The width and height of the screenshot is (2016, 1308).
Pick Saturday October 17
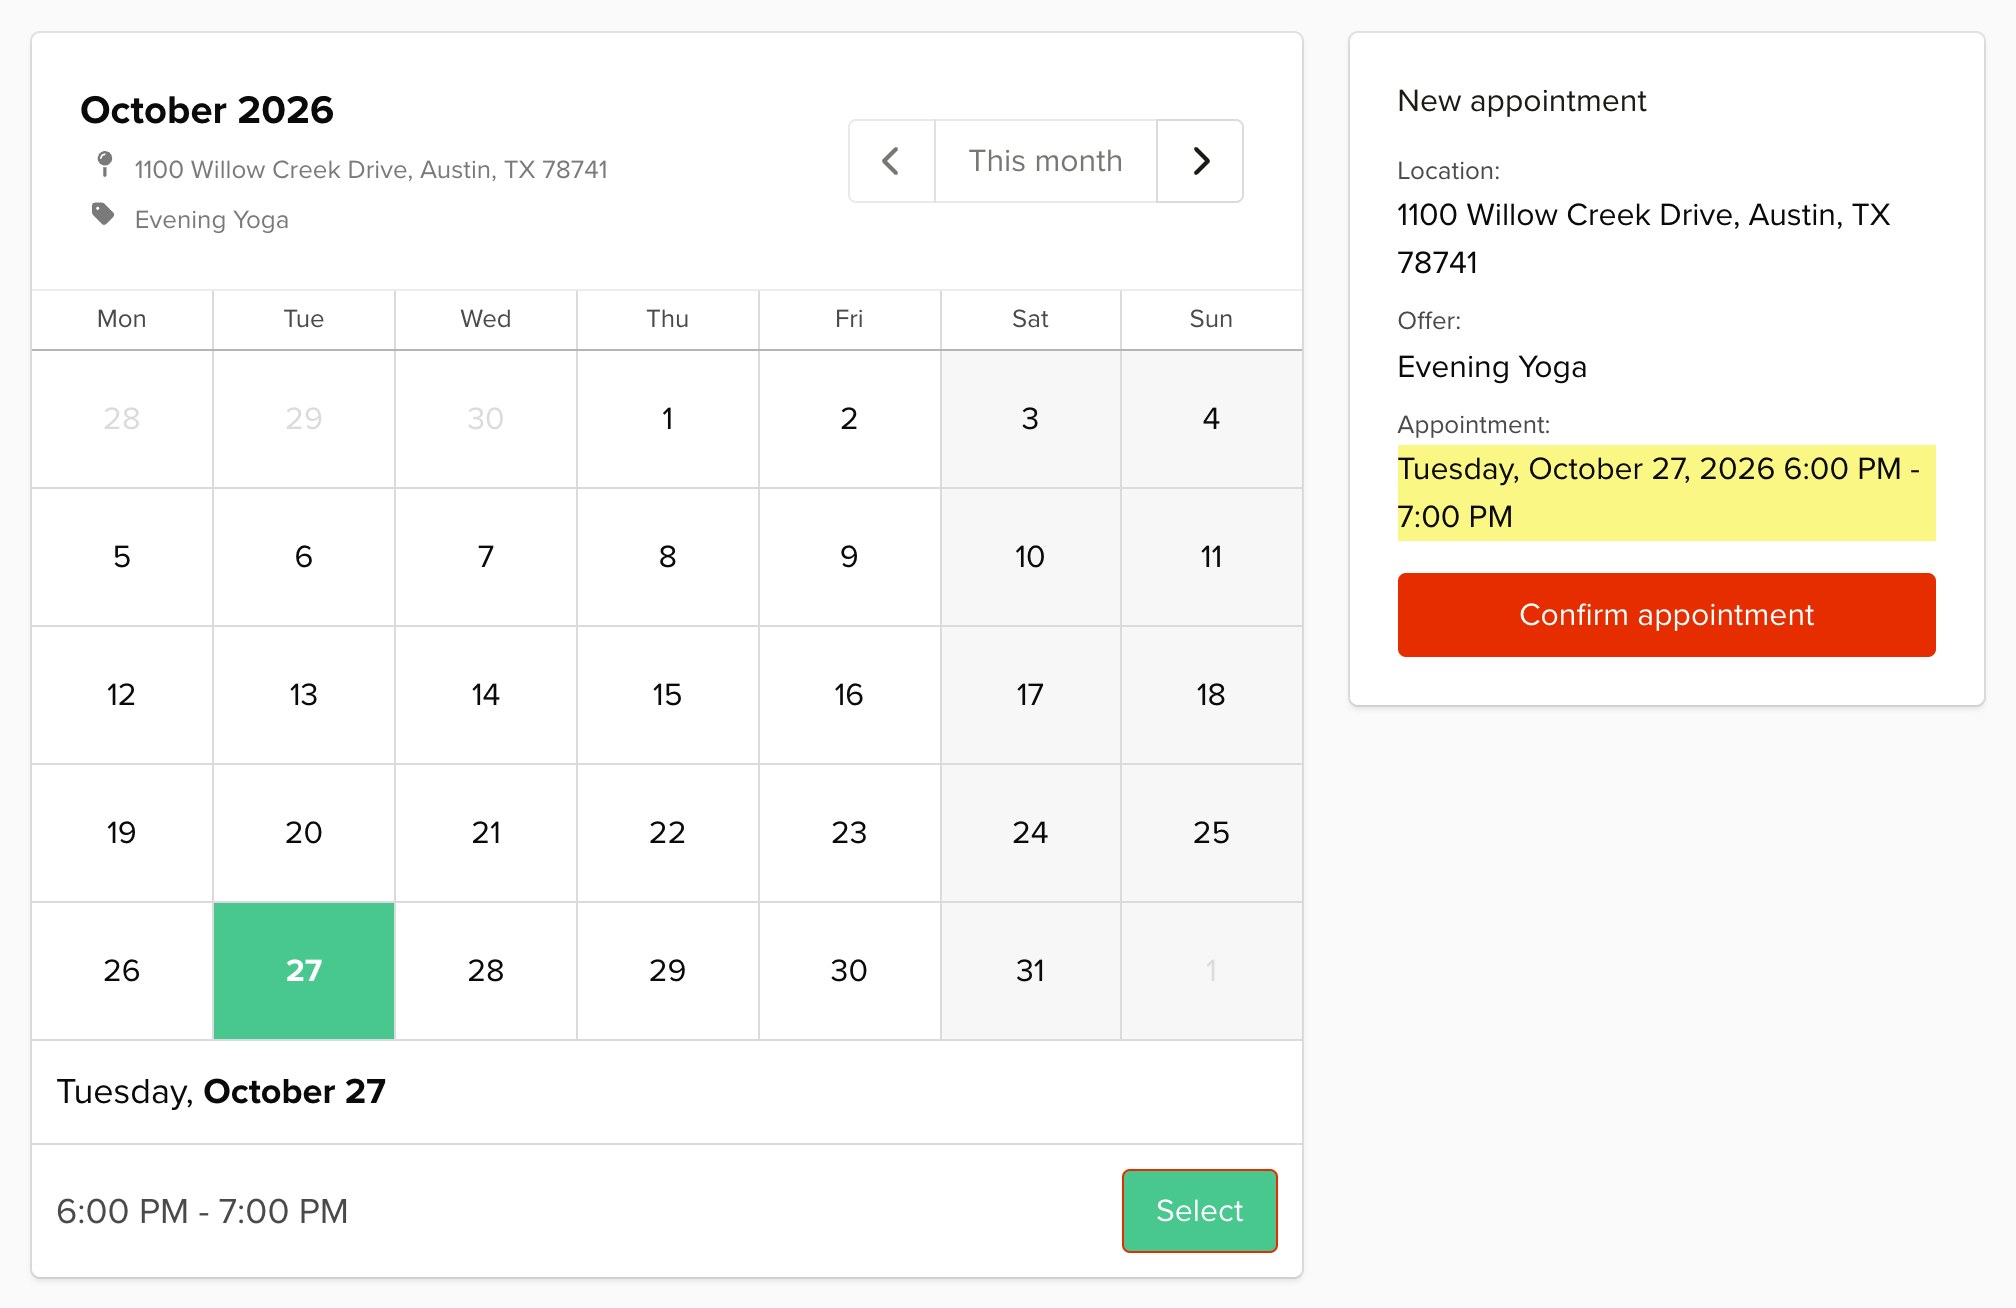(x=1030, y=695)
